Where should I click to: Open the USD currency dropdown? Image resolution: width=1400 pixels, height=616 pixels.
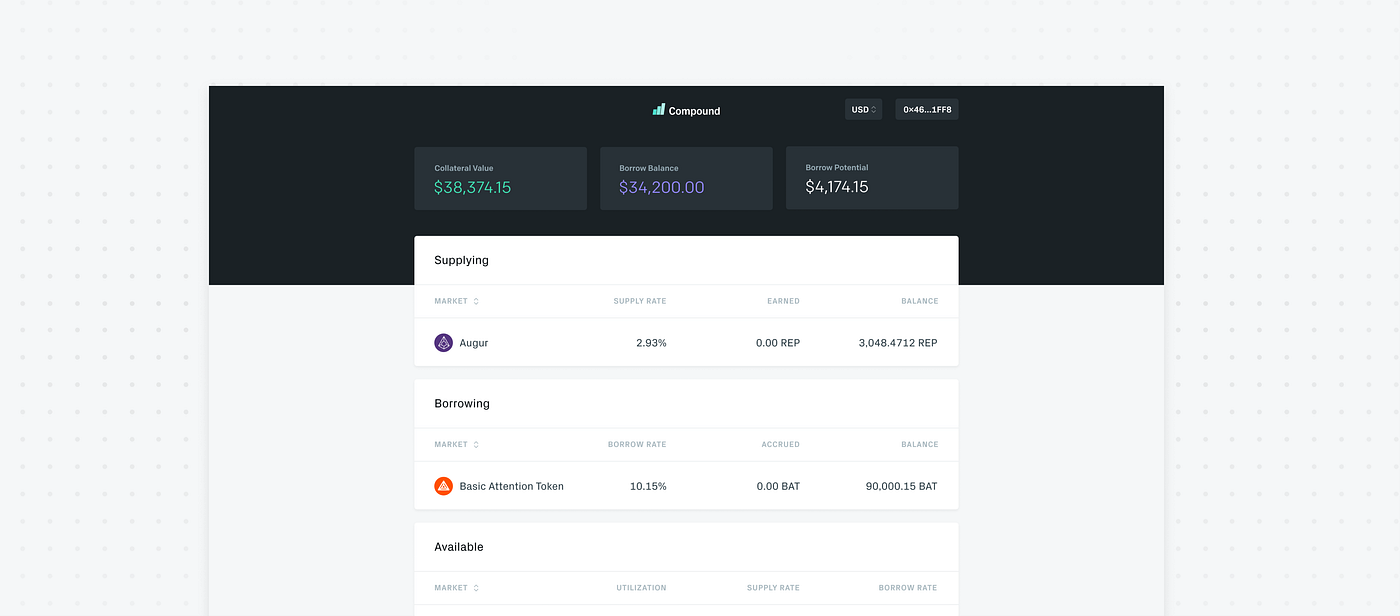point(863,110)
